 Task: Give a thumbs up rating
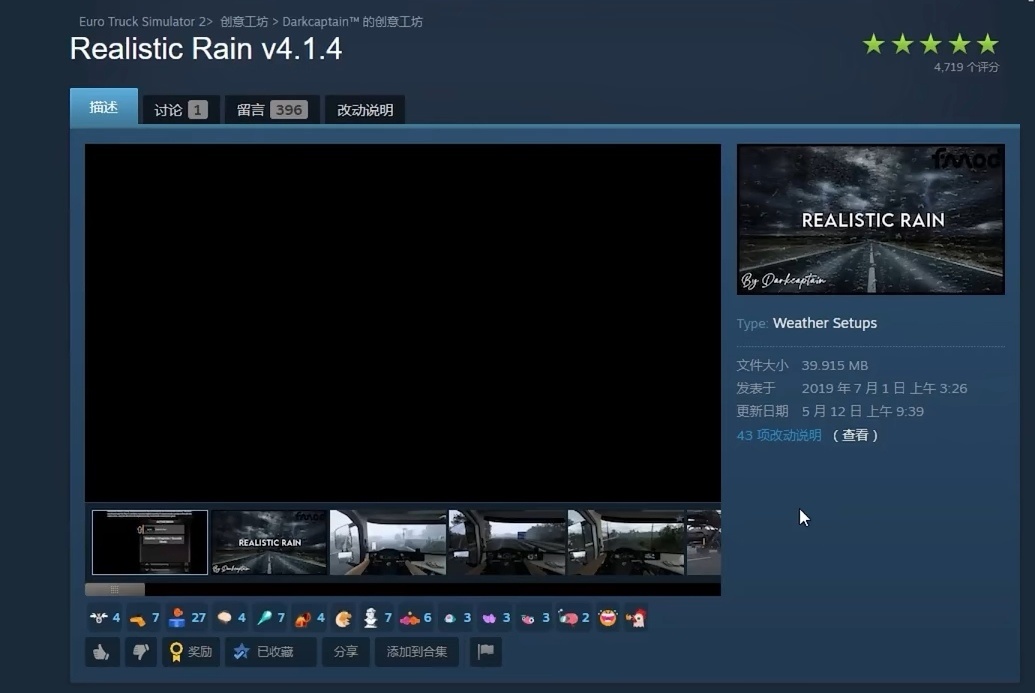[102, 652]
